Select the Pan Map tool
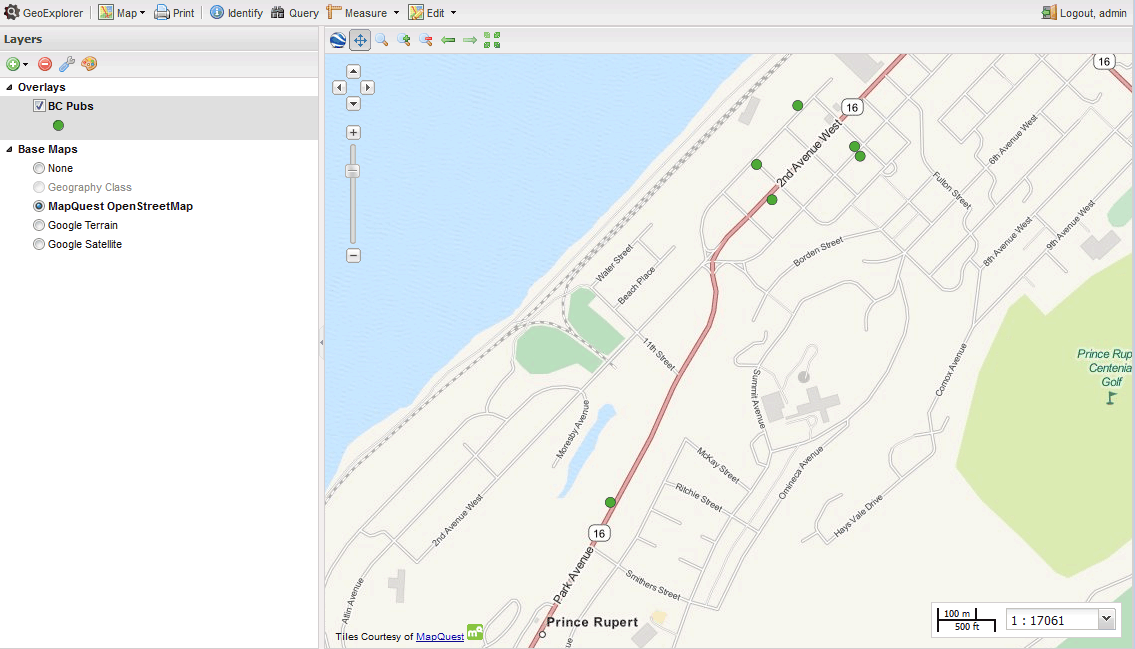This screenshot has height=649, width=1135. (360, 40)
